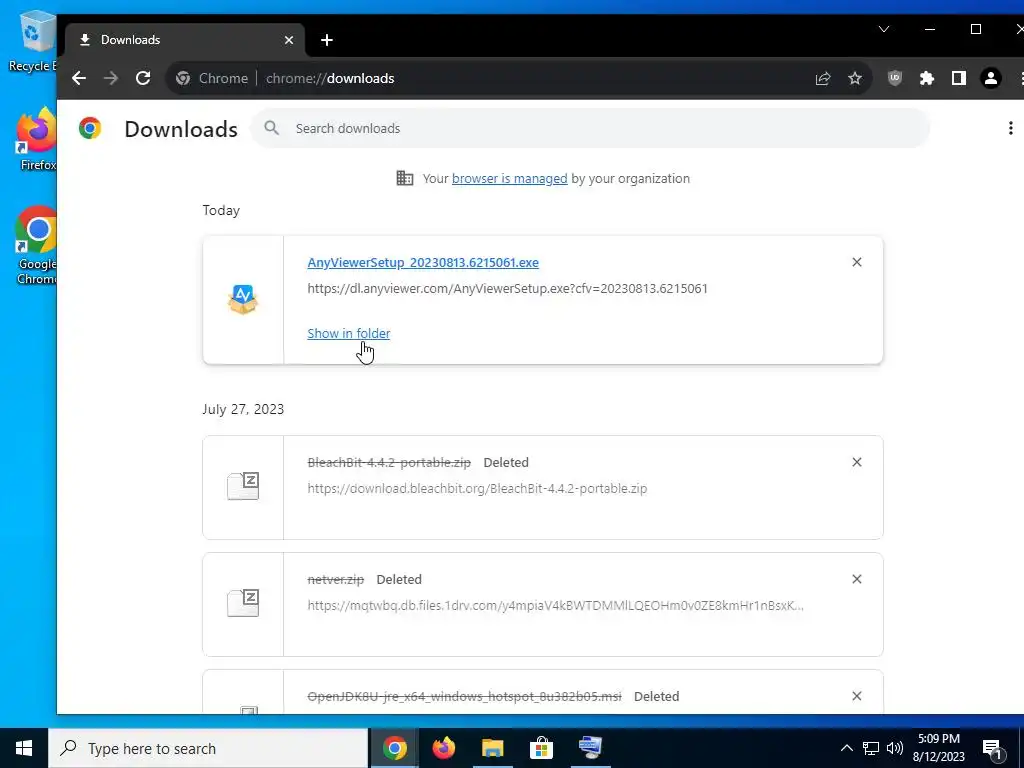Open a new browser tab
Viewport: 1024px width, 768px height.
pos(327,40)
